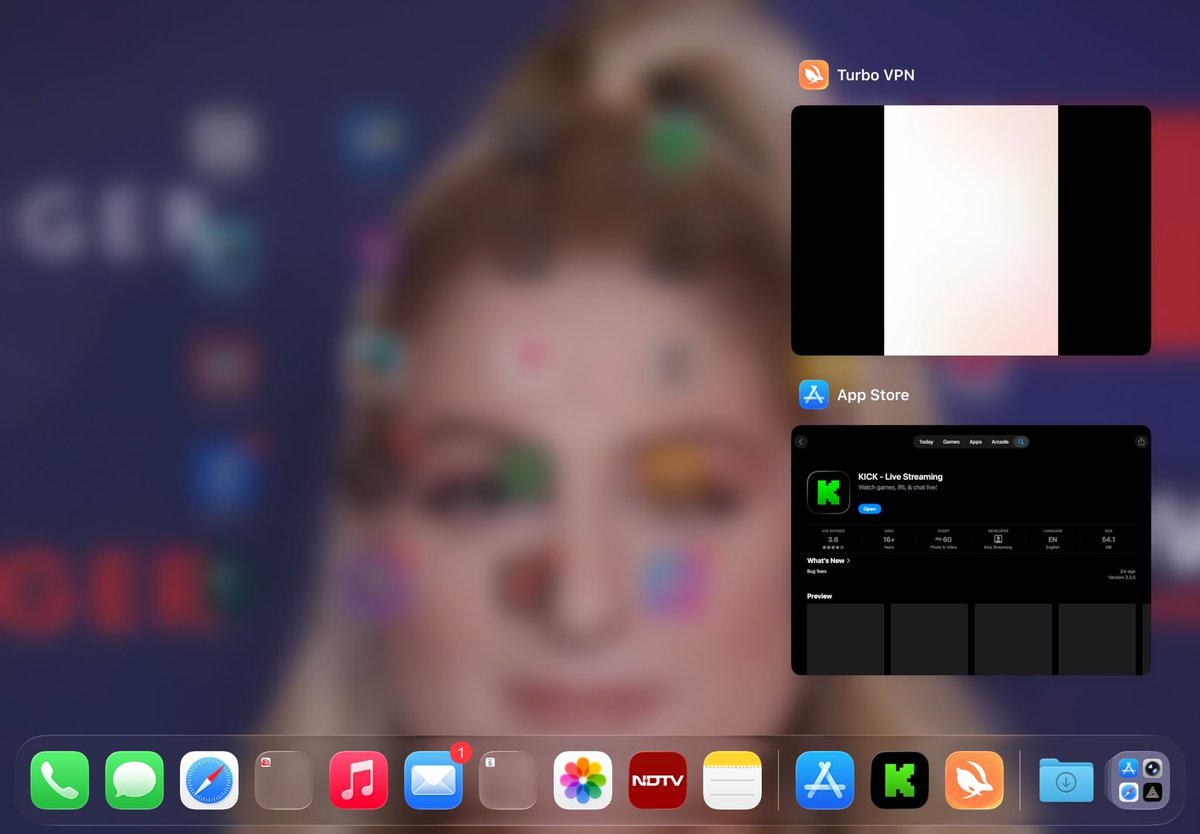Screen dimensions: 1200x834
Task: Click the Kick Streaming developer entry
Action: pyautogui.click(x=998, y=541)
